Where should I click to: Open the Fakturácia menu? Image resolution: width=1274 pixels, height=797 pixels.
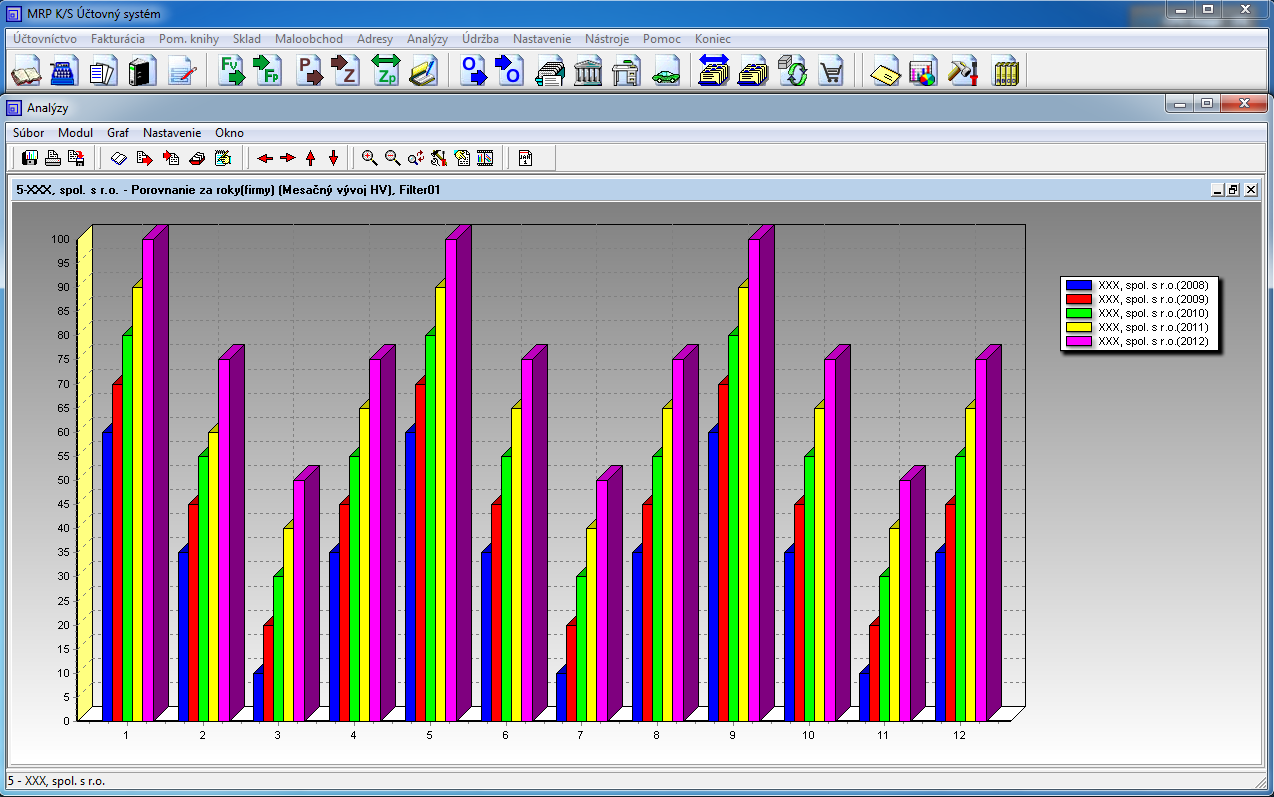[x=117, y=39]
